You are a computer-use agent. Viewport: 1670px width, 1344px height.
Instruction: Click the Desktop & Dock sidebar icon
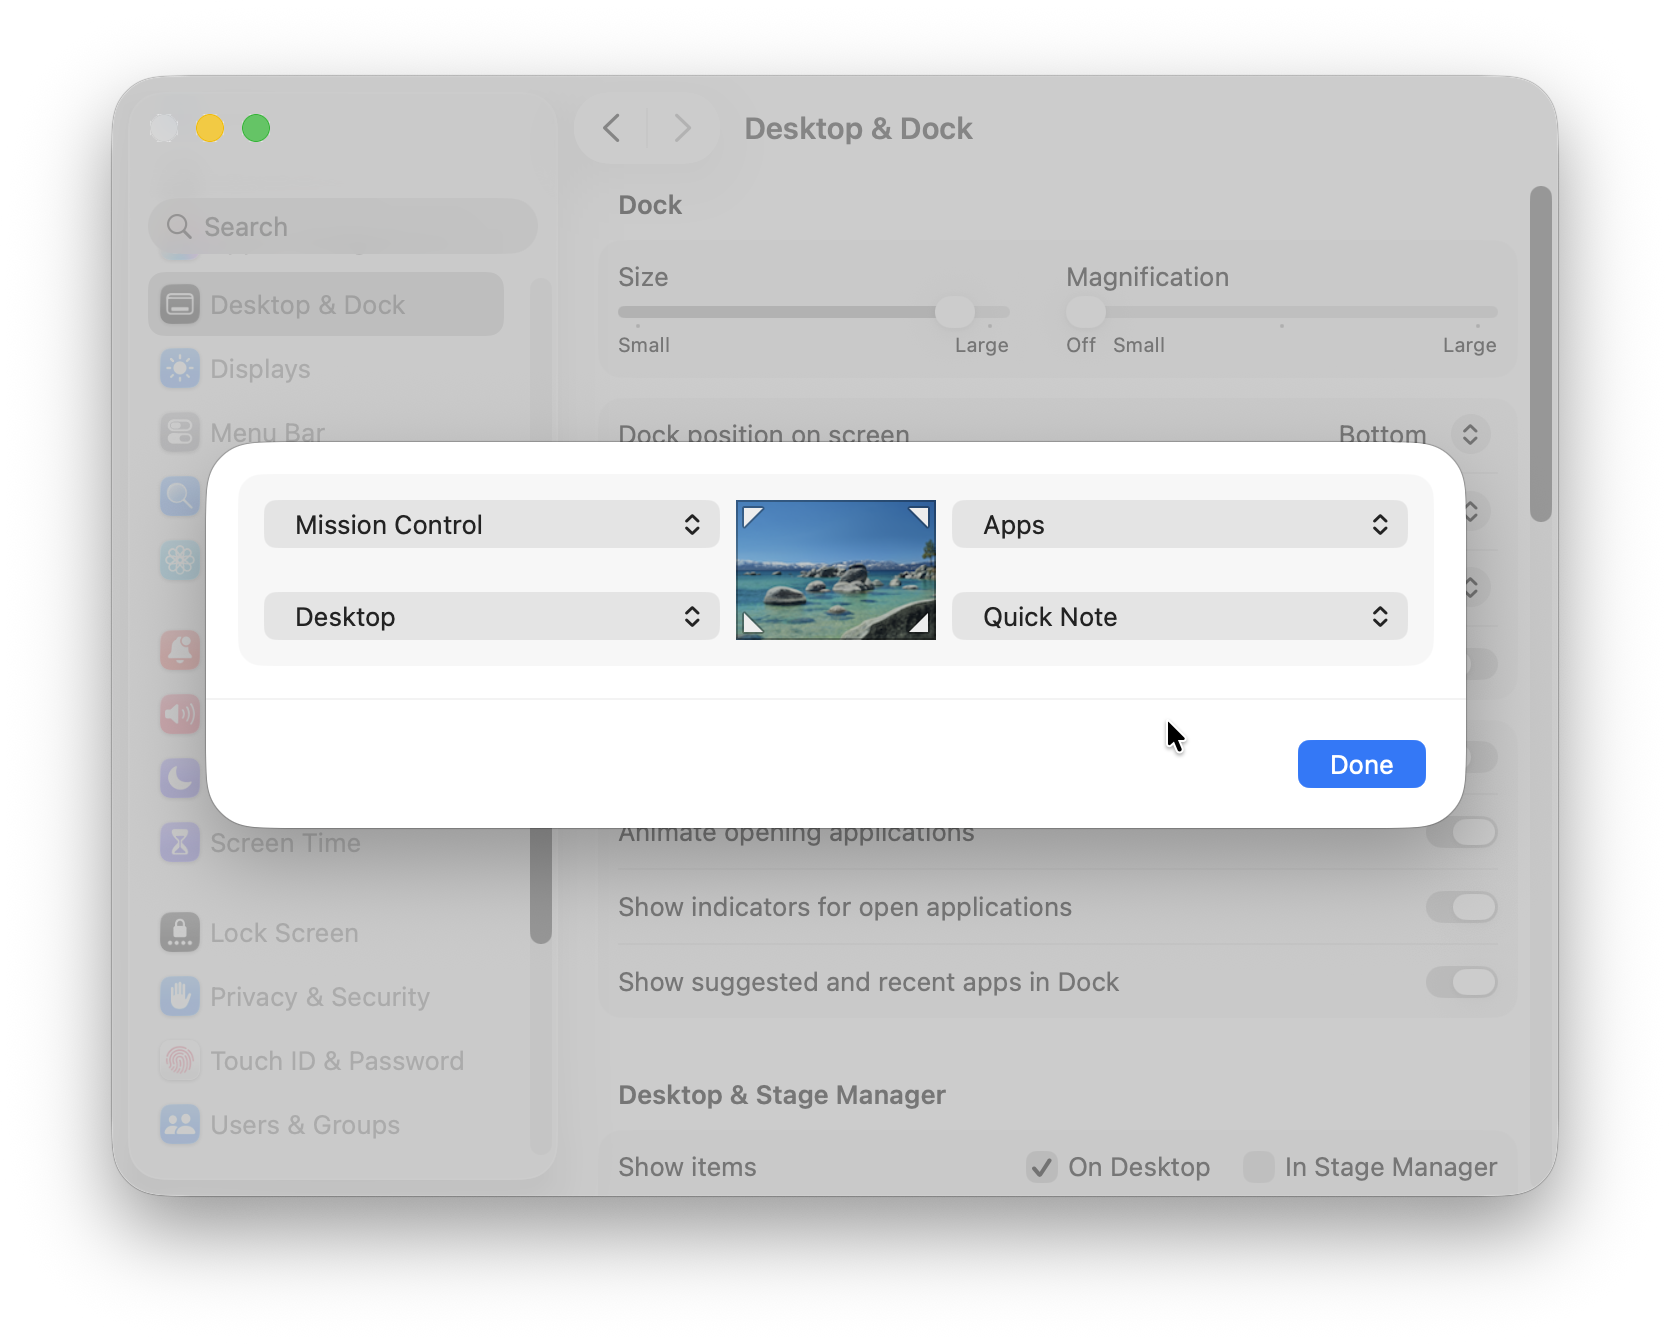(180, 305)
